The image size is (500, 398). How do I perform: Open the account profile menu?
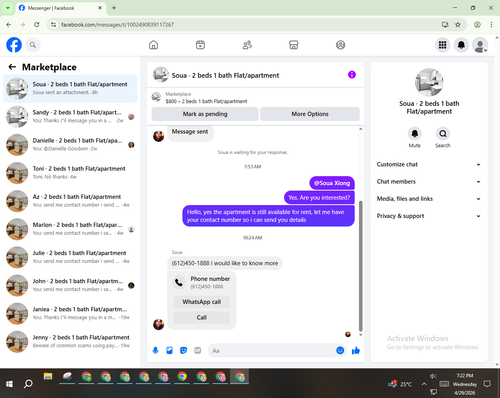(480, 45)
